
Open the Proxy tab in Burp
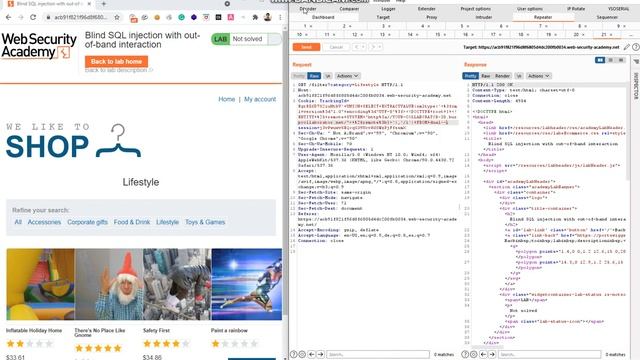[x=431, y=17]
